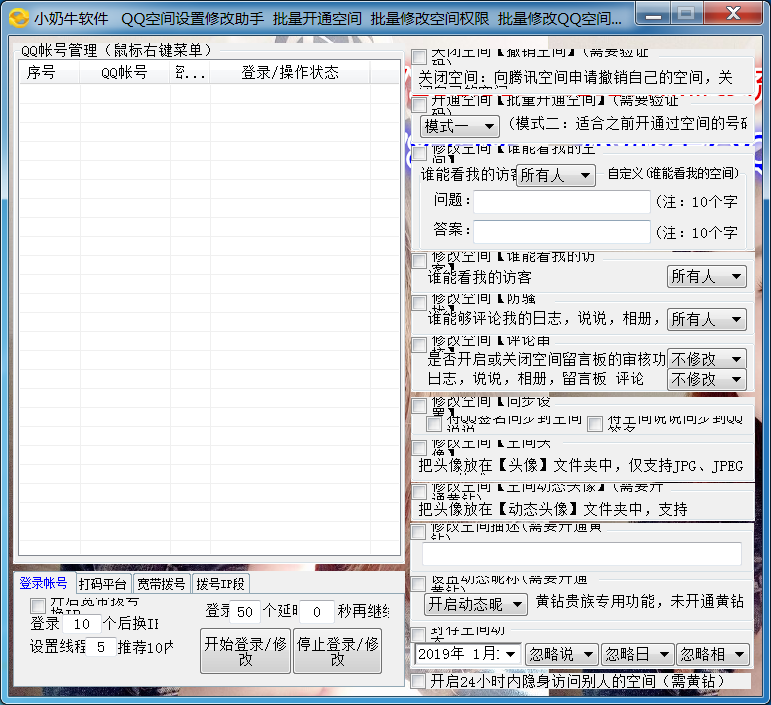Click the truncated 密... column header
771x705 pixels.
[x=190, y=72]
